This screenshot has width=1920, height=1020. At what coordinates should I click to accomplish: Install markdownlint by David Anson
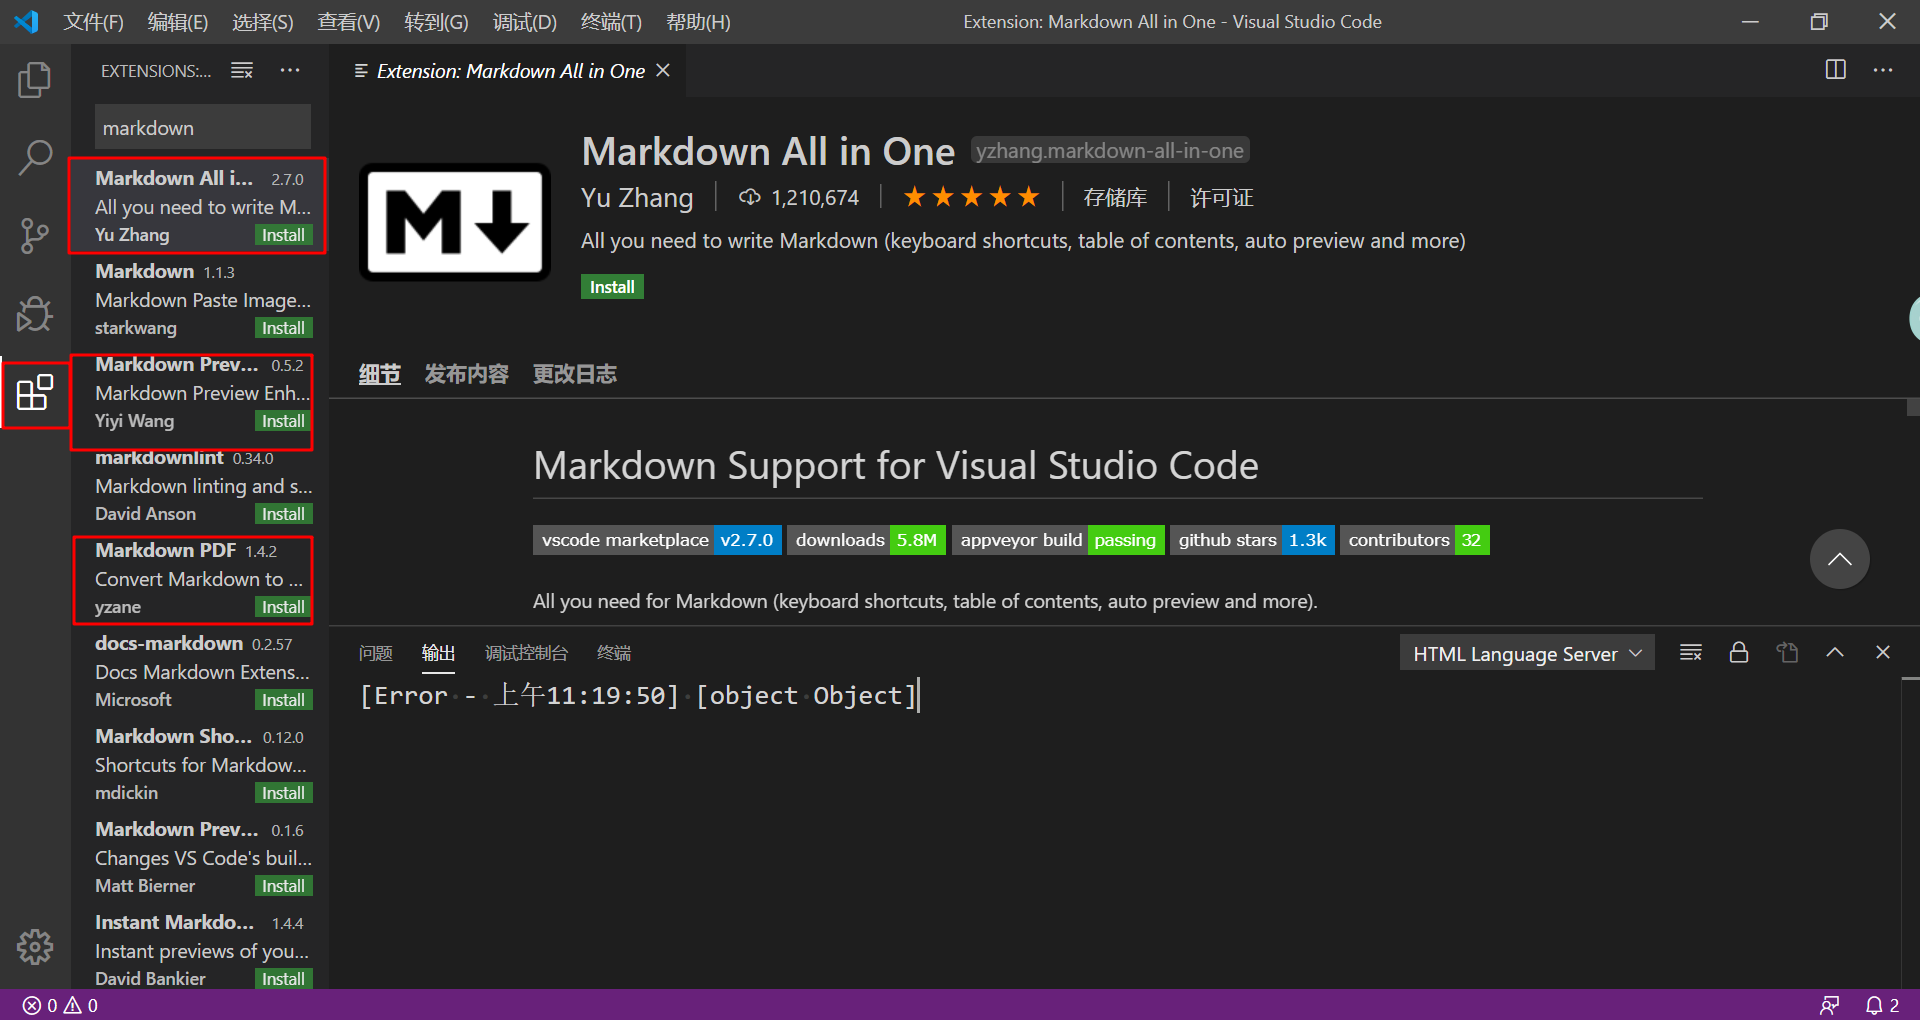pos(283,514)
